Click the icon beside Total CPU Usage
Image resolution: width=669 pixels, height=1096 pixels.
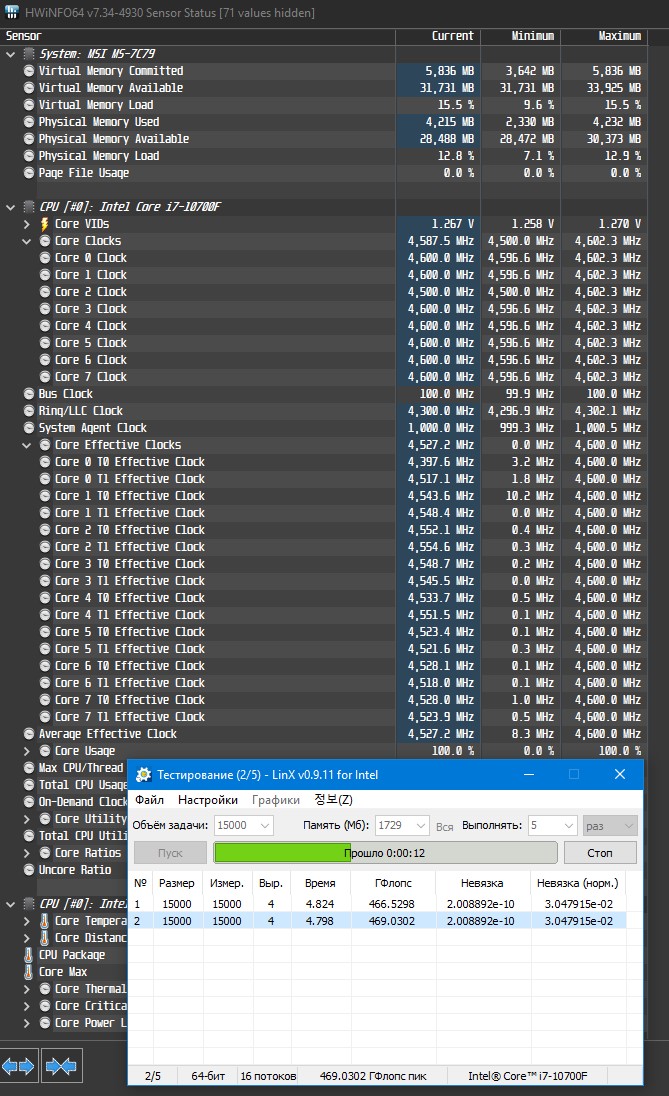(29, 785)
